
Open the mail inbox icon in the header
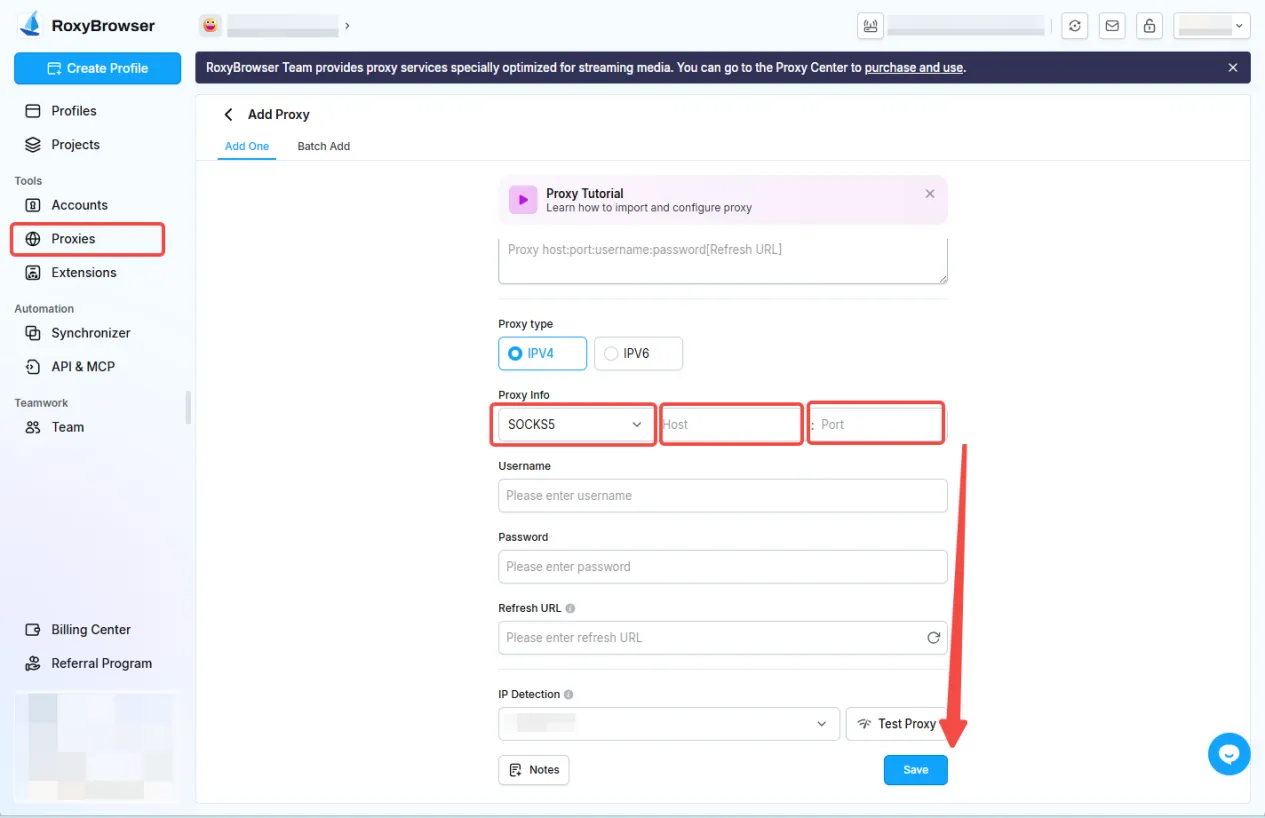[x=1112, y=25]
